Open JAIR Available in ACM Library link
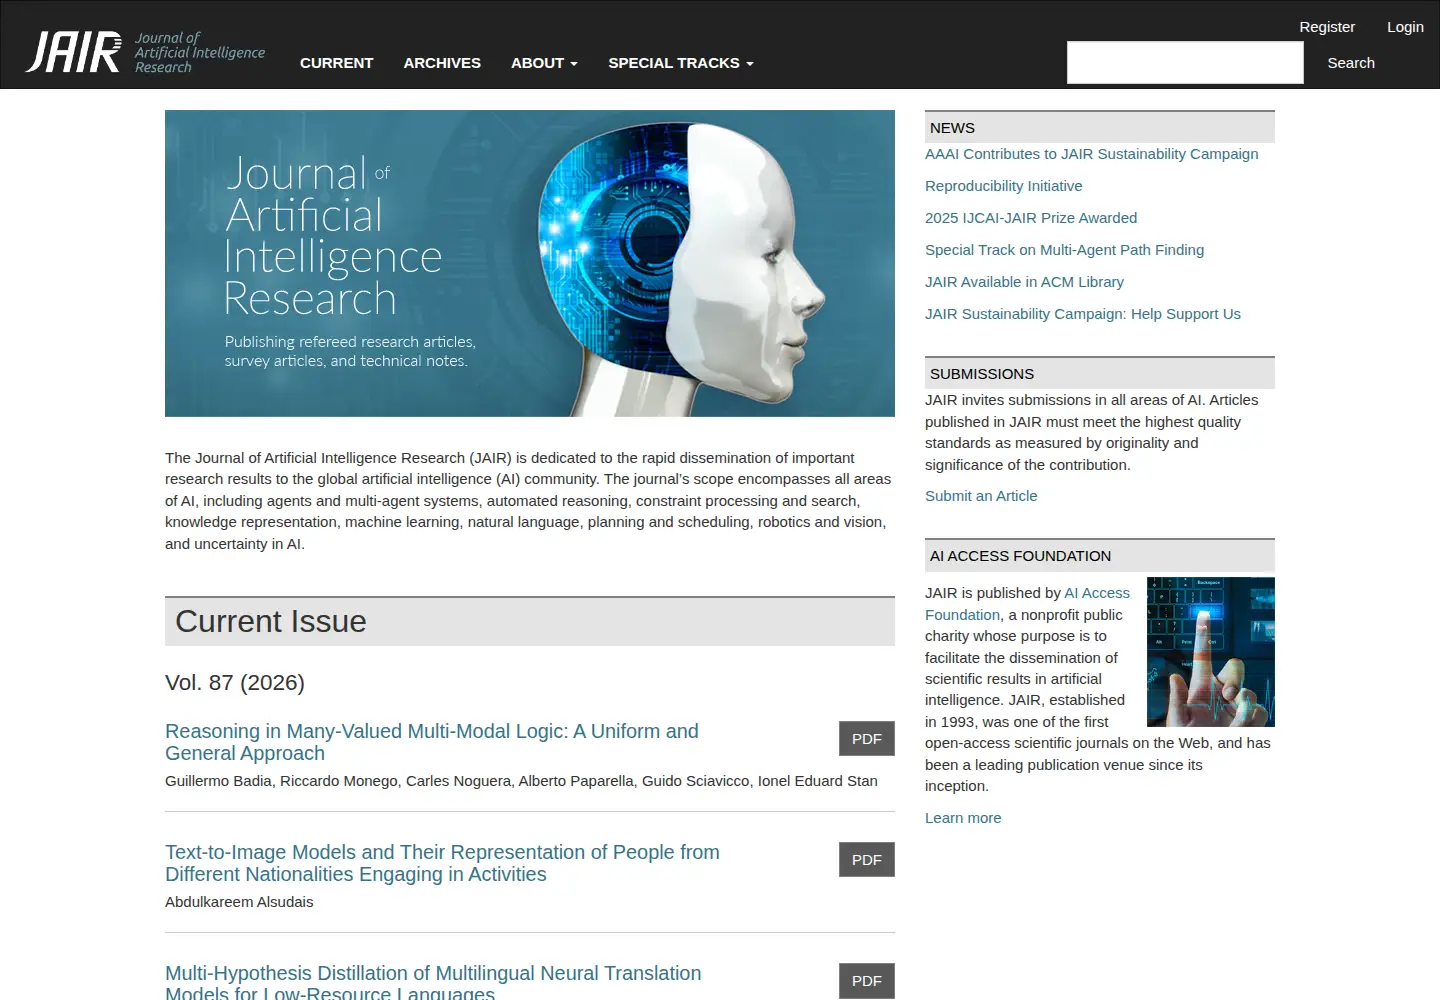The height and width of the screenshot is (1000, 1440). click(x=1024, y=282)
